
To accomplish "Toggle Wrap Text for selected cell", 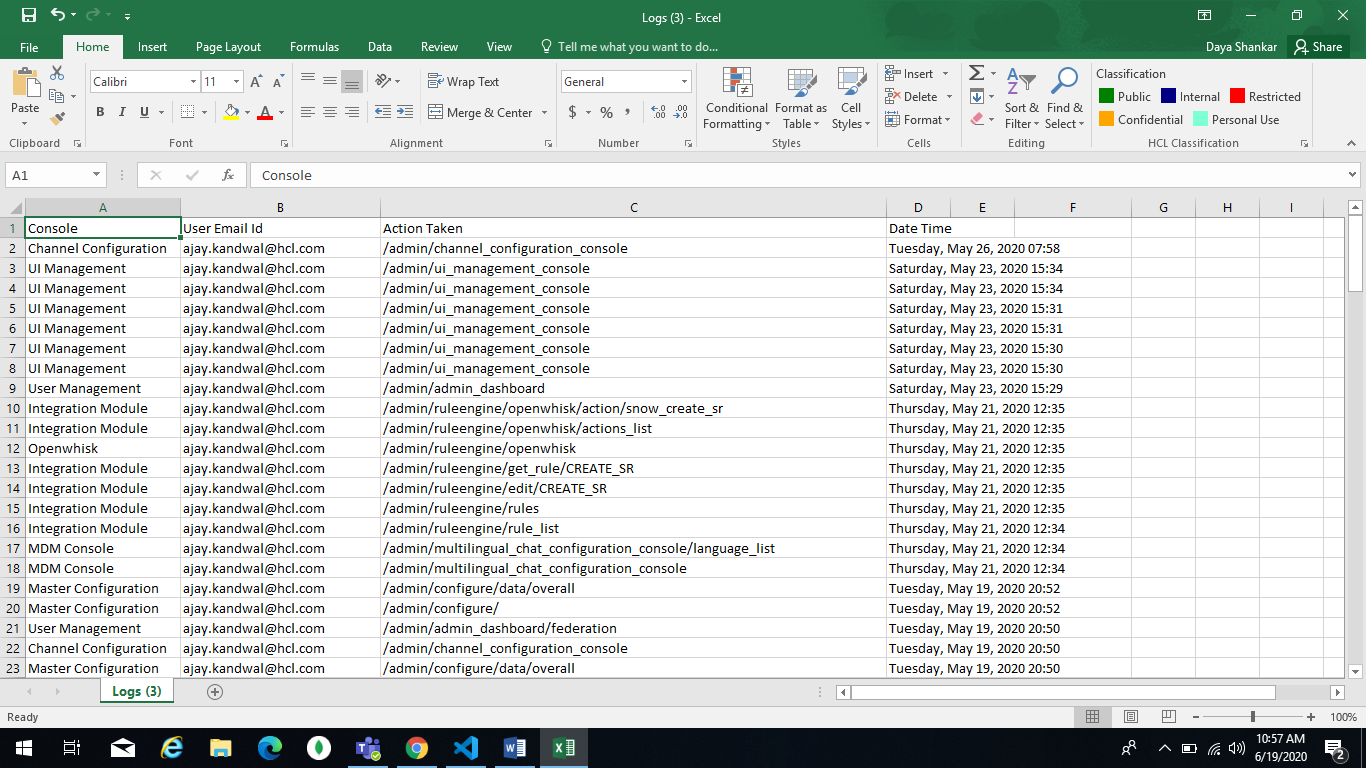I will tap(463, 82).
